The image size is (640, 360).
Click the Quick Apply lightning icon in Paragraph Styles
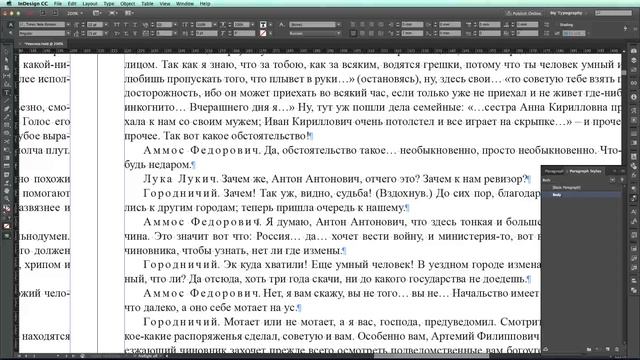622,180
